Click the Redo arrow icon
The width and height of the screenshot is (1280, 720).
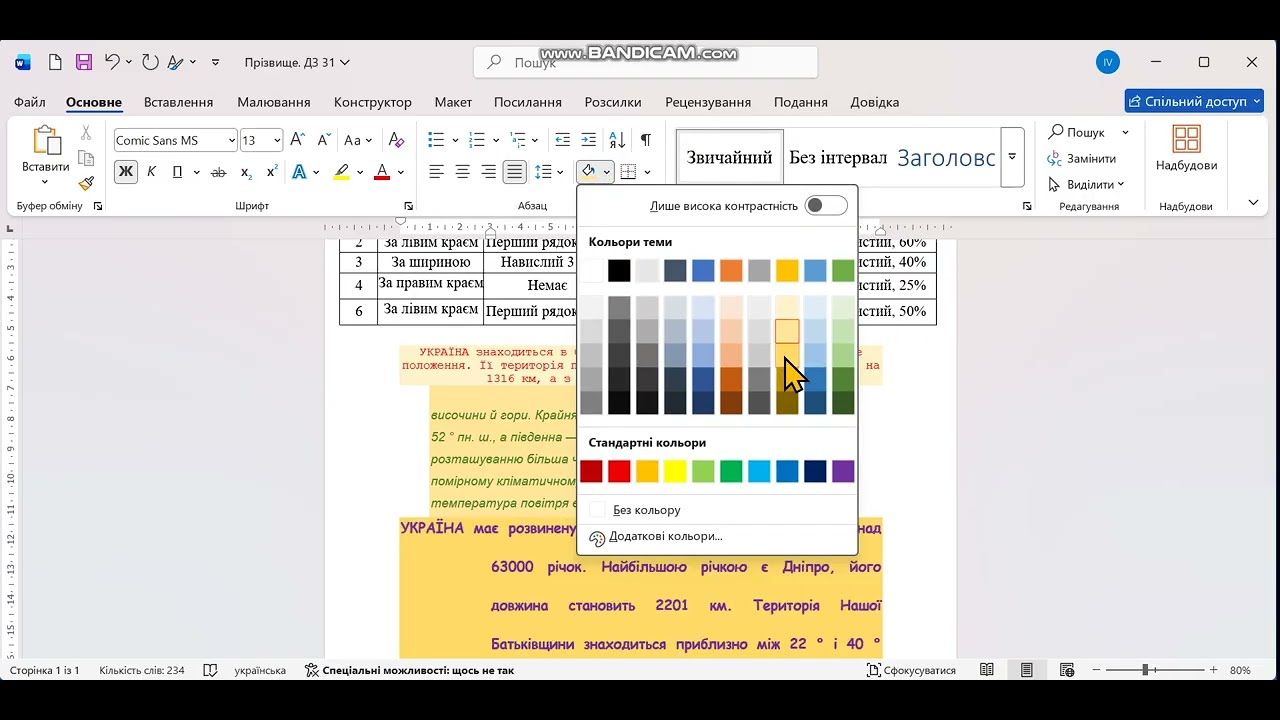click(x=150, y=62)
